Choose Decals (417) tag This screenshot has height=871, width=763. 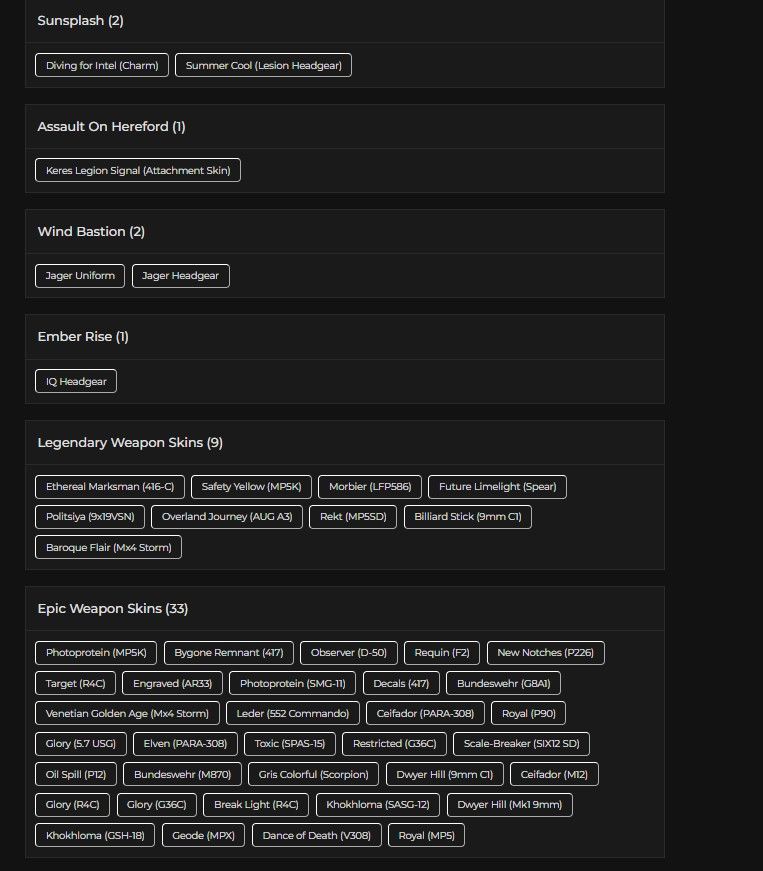[x=401, y=683]
